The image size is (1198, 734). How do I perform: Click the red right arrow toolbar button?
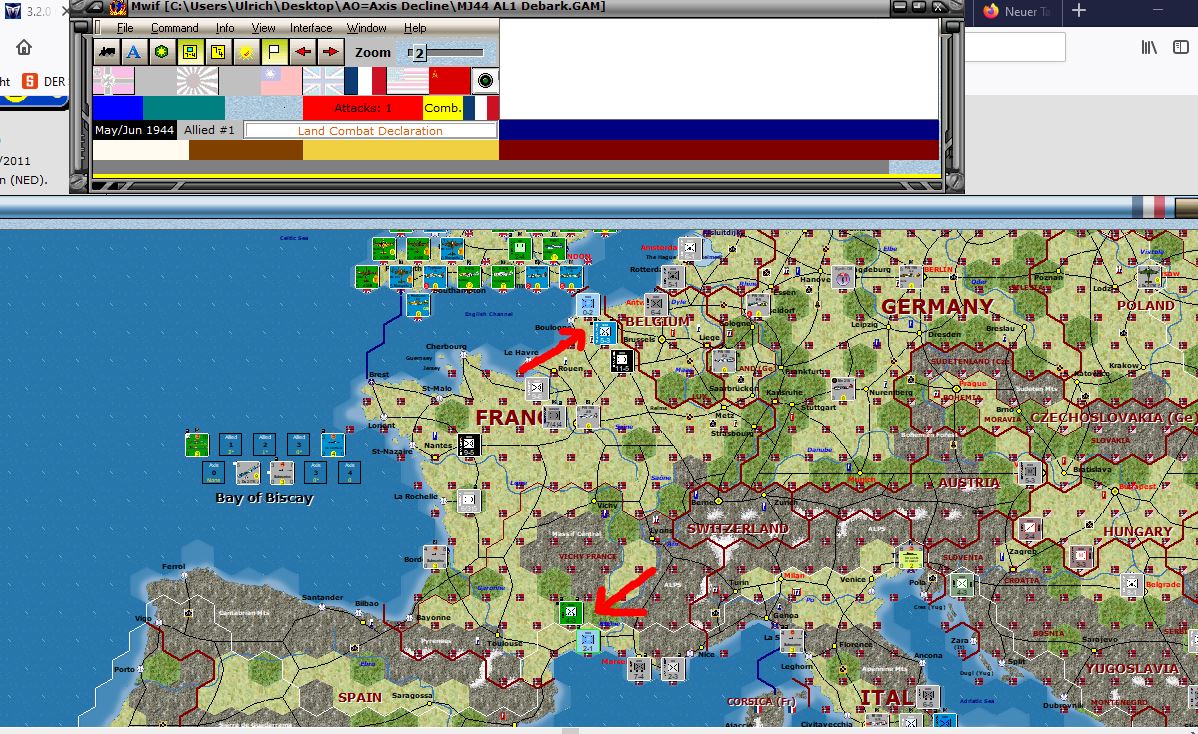330,52
